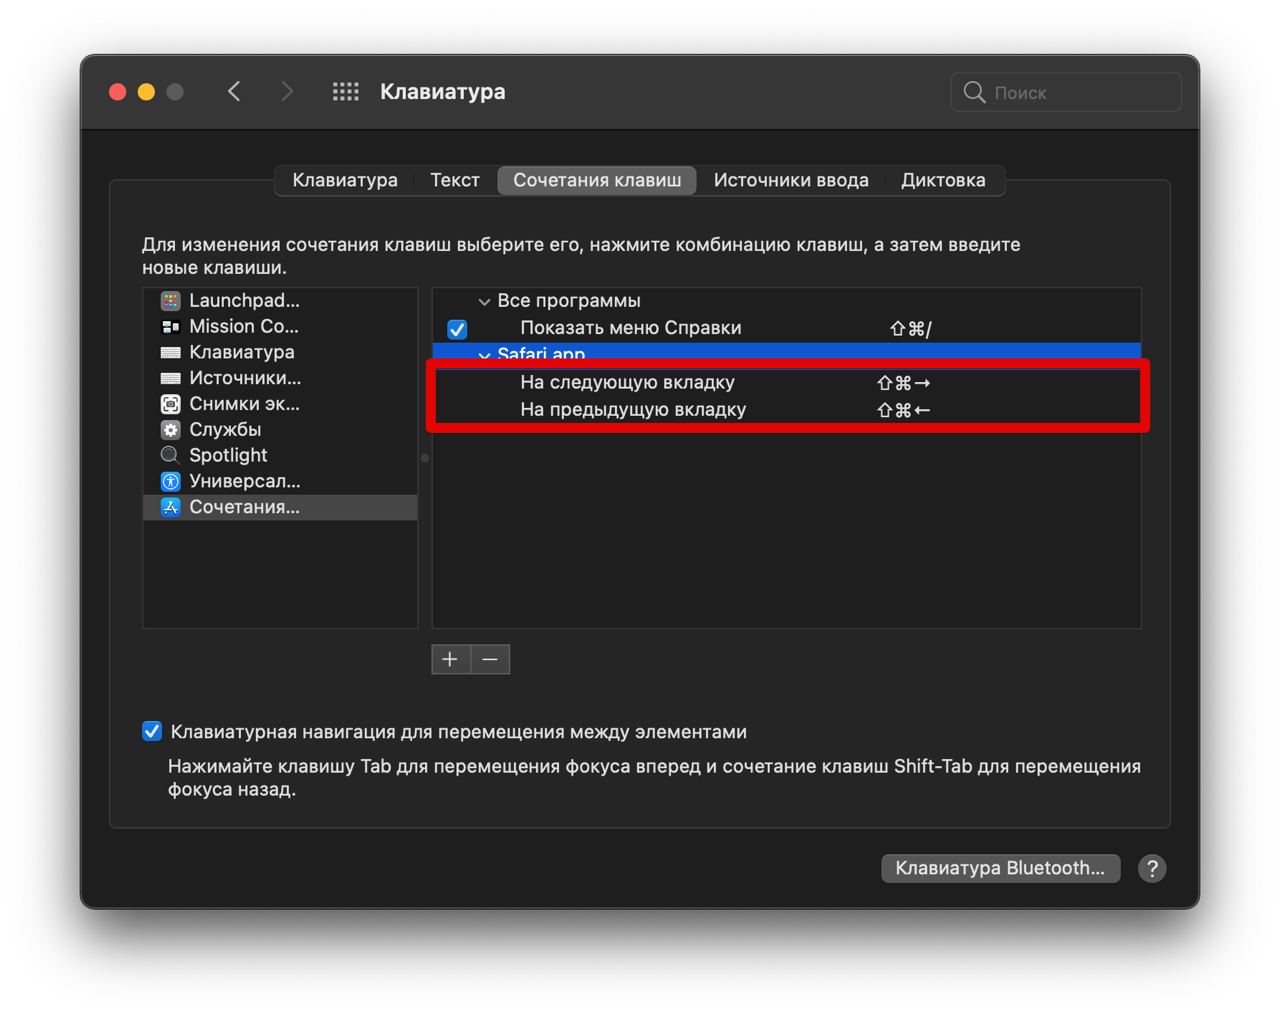Select the Универсал… category row
The height and width of the screenshot is (1015, 1280).
[x=280, y=481]
